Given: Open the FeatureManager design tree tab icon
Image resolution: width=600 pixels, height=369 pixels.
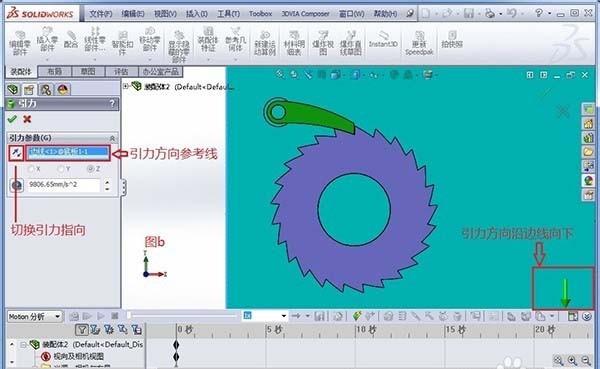Looking at the screenshot, I should click(13, 90).
